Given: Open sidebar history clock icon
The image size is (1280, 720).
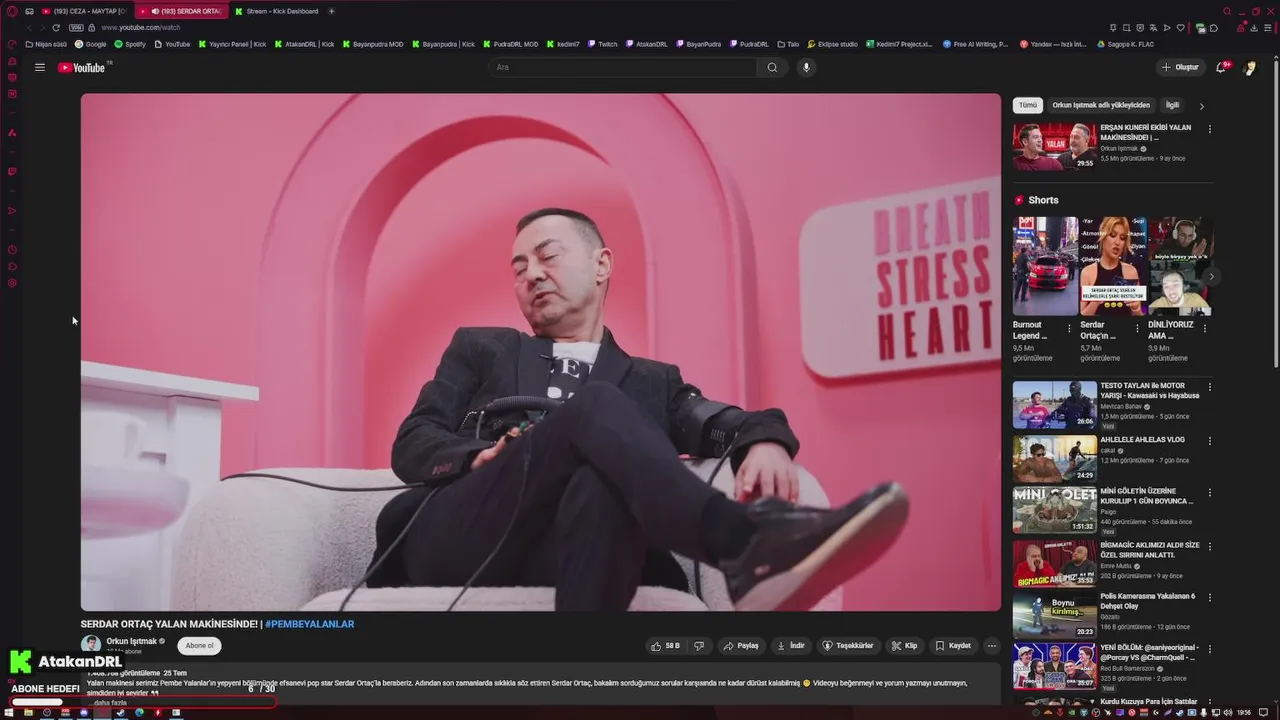Looking at the screenshot, I should point(12,250).
